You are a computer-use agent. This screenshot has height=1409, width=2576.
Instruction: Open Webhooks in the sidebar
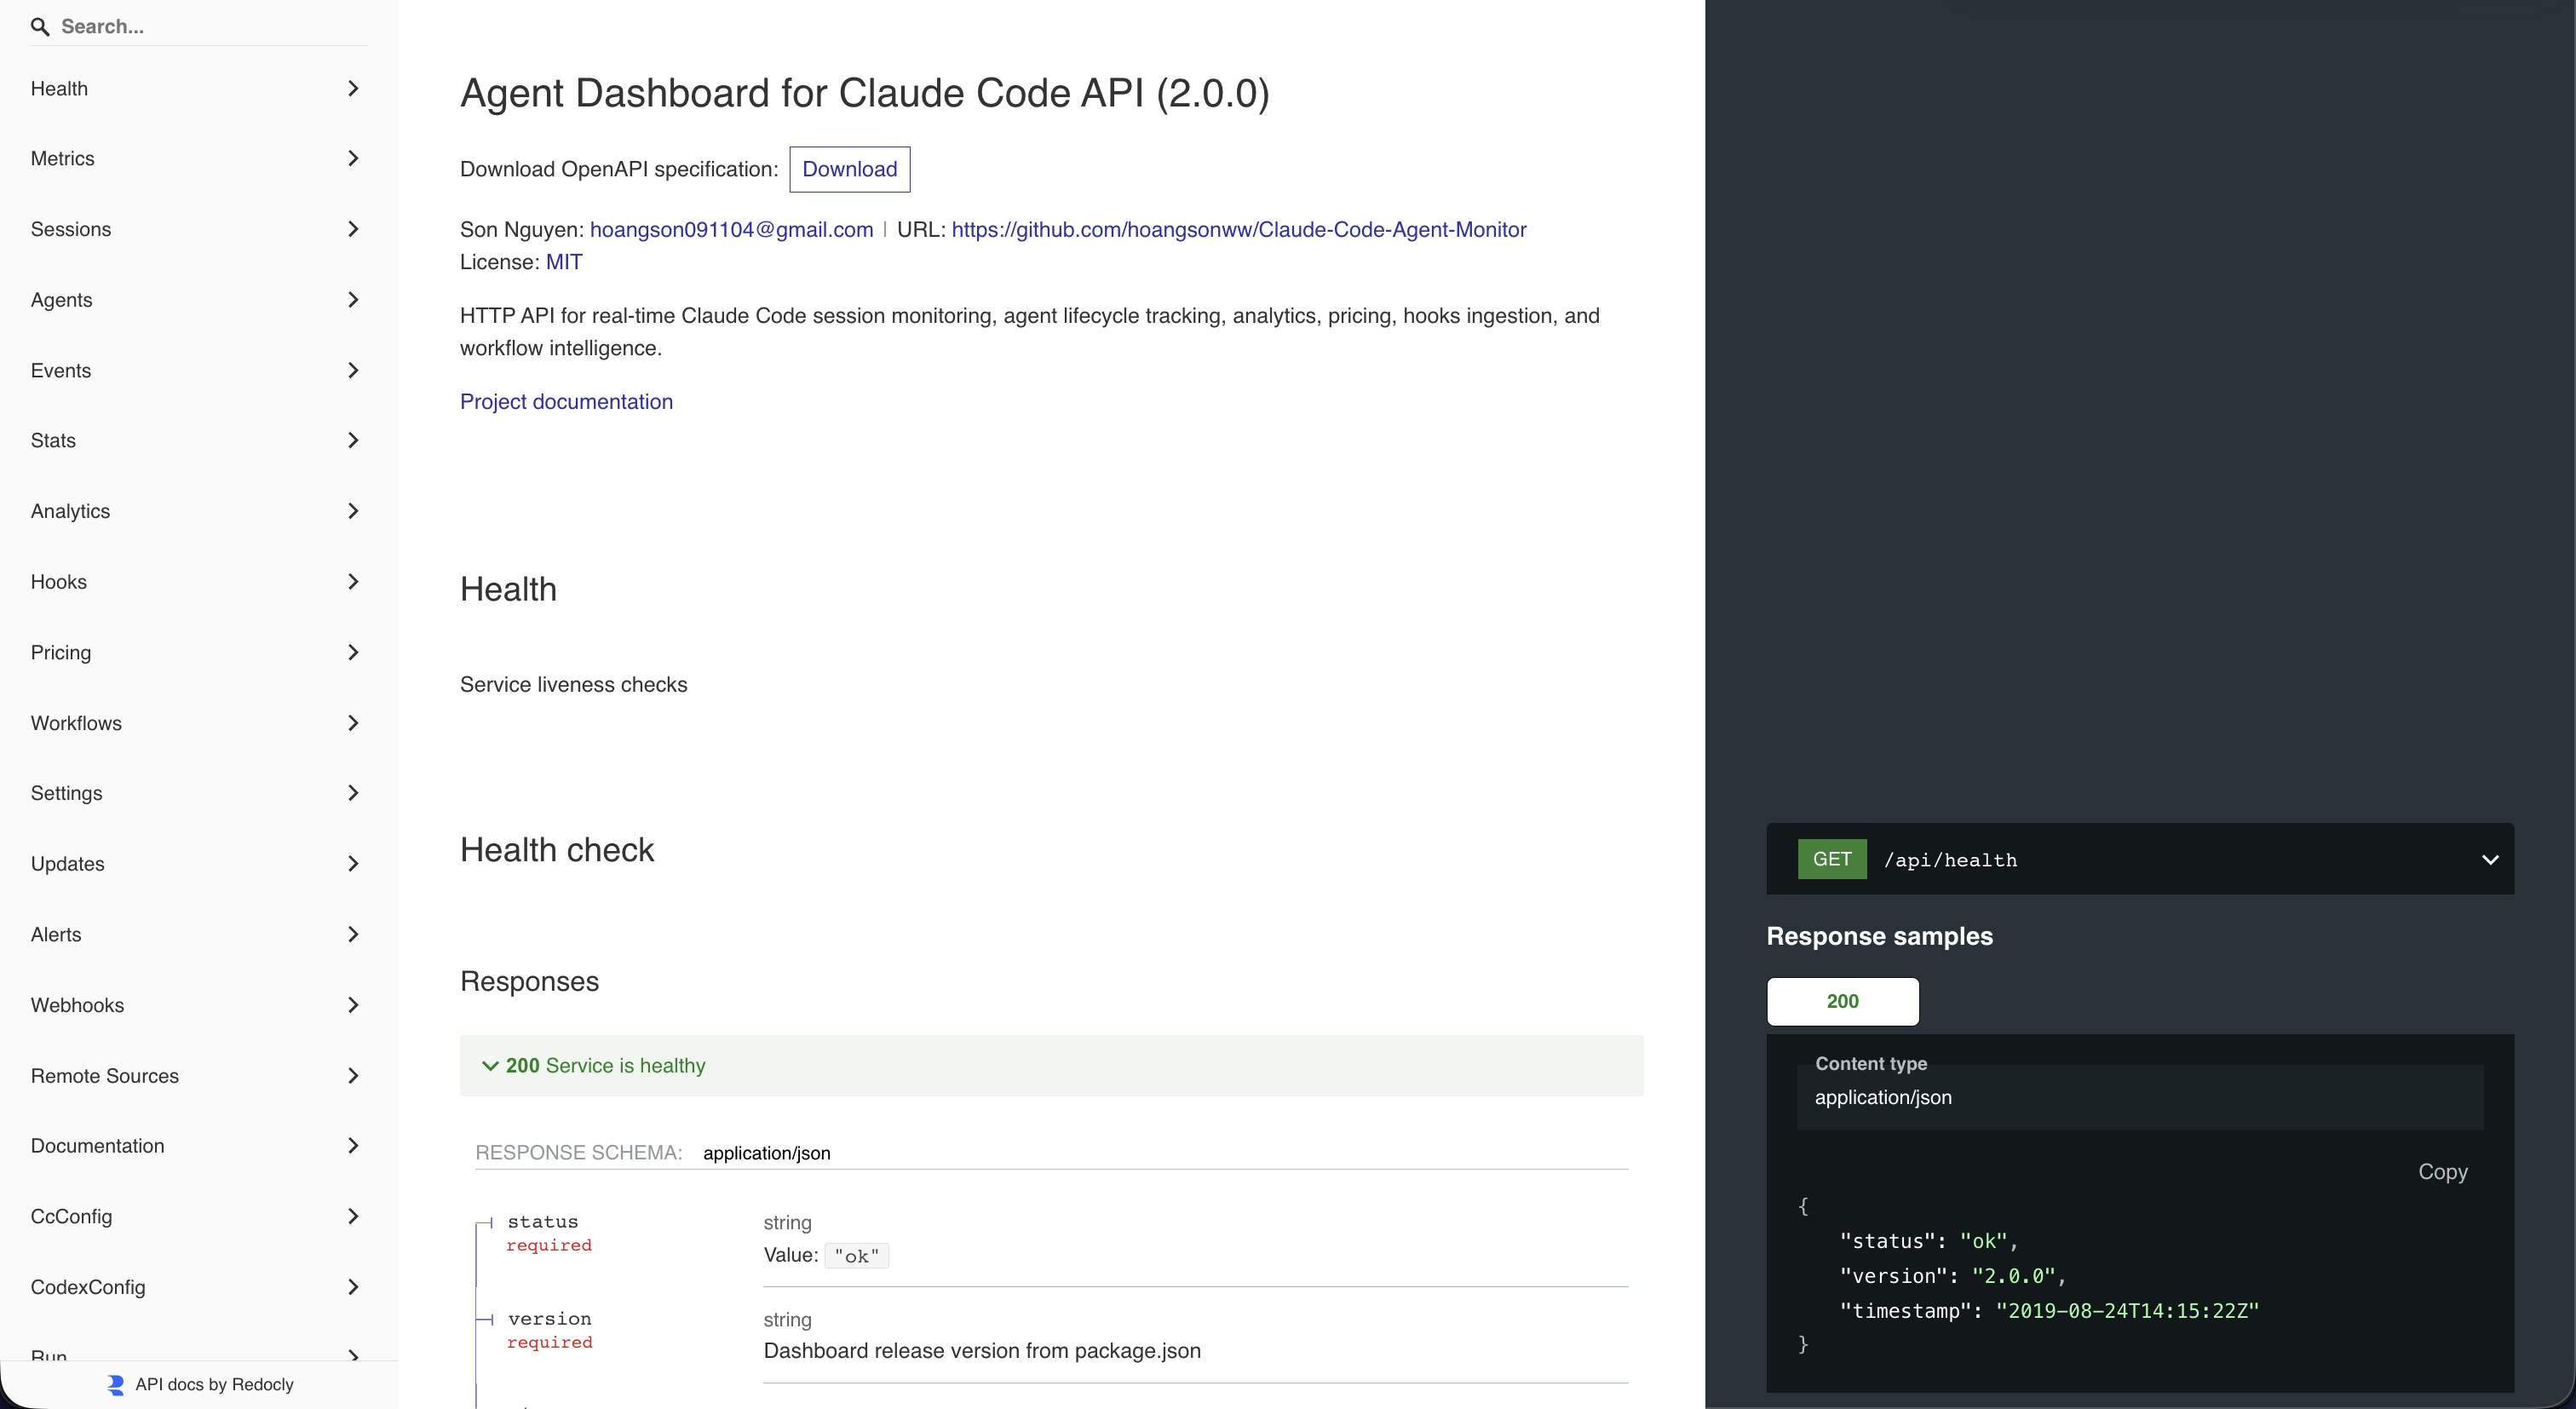coord(199,1005)
